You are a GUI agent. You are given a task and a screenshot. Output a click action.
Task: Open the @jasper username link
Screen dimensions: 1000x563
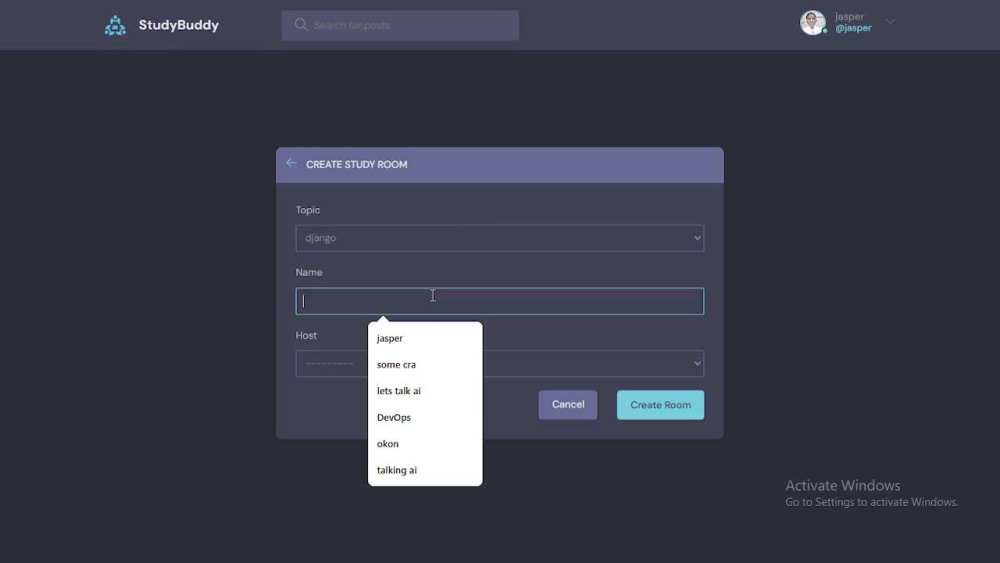tap(853, 28)
